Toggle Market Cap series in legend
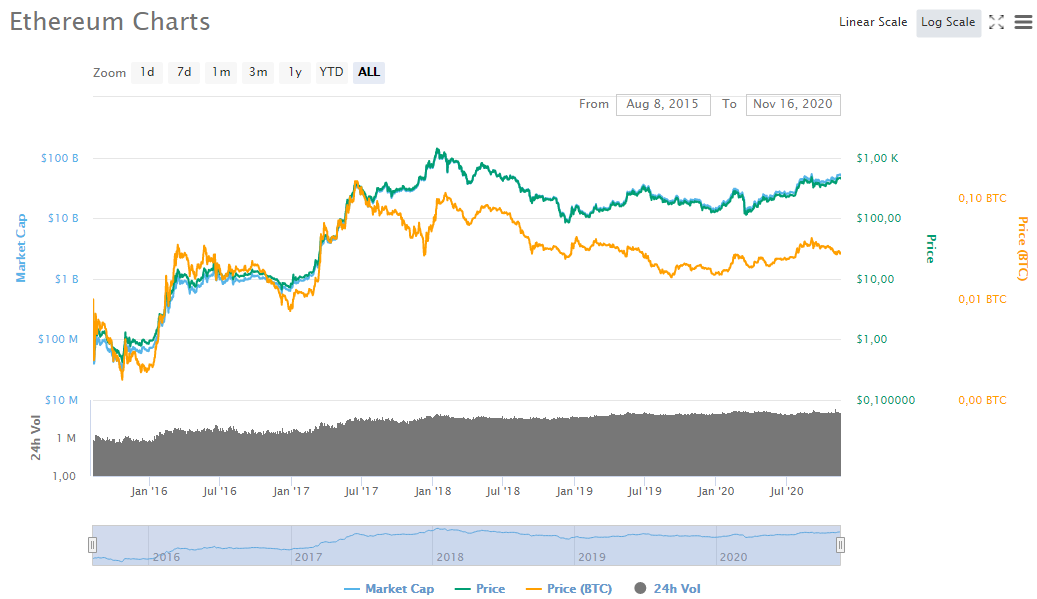The image size is (1037, 599). (389, 589)
